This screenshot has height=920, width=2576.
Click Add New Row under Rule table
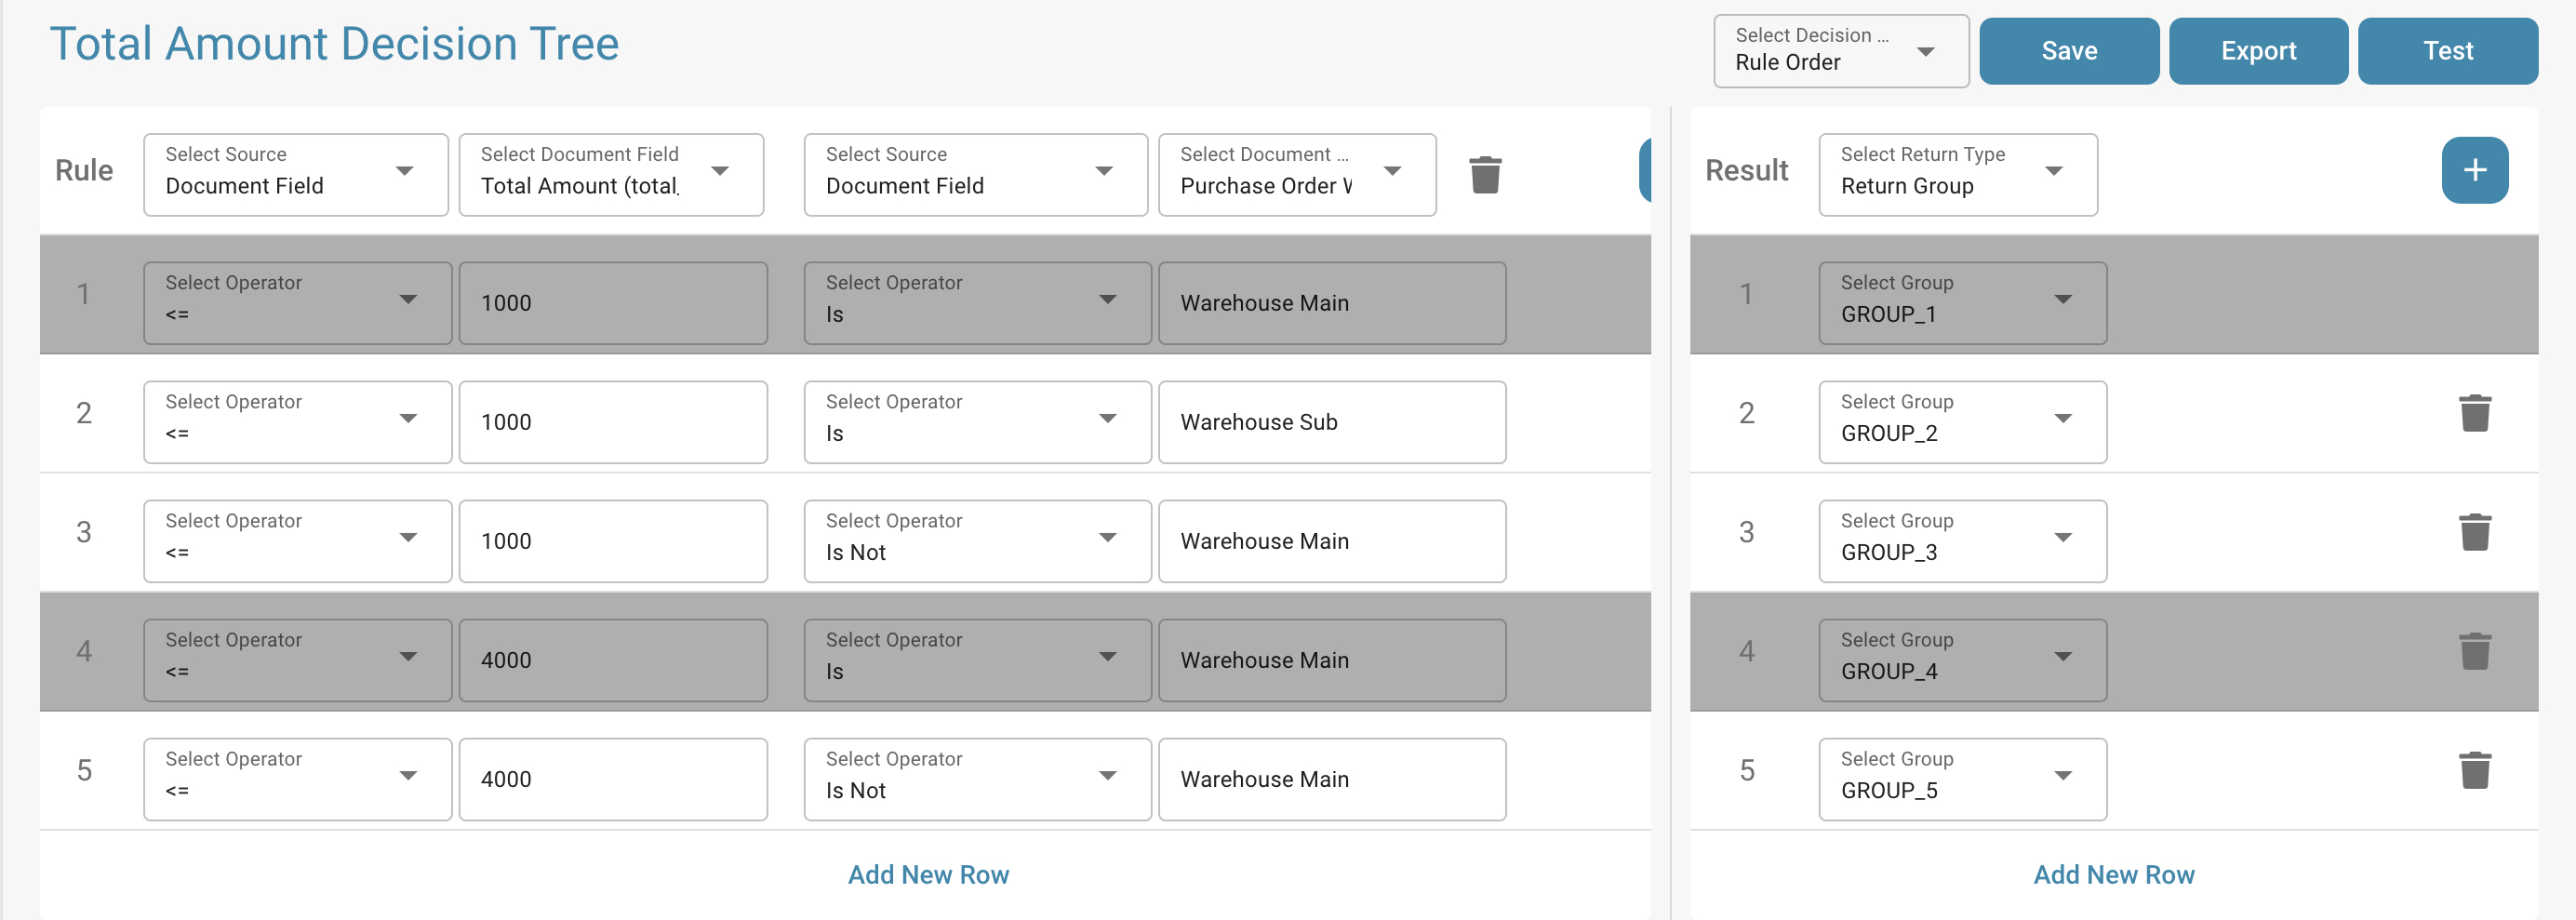click(x=928, y=874)
